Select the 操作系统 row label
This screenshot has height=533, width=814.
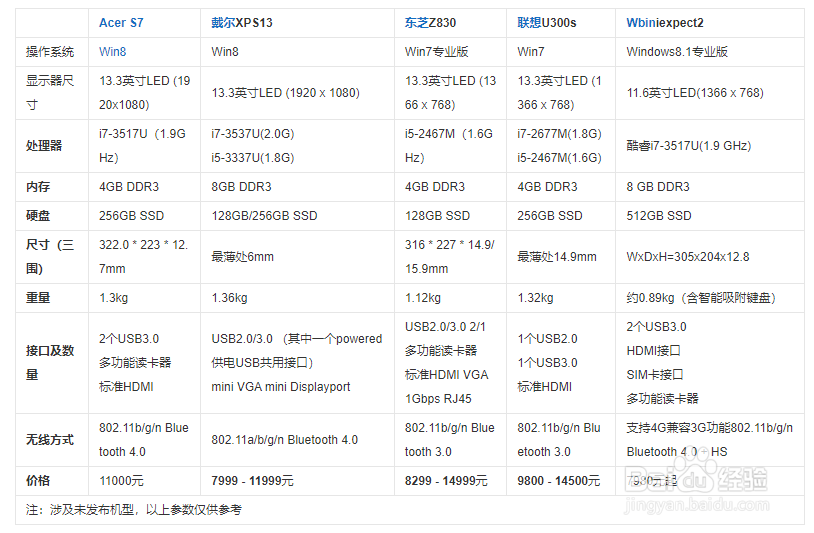pyautogui.click(x=50, y=52)
